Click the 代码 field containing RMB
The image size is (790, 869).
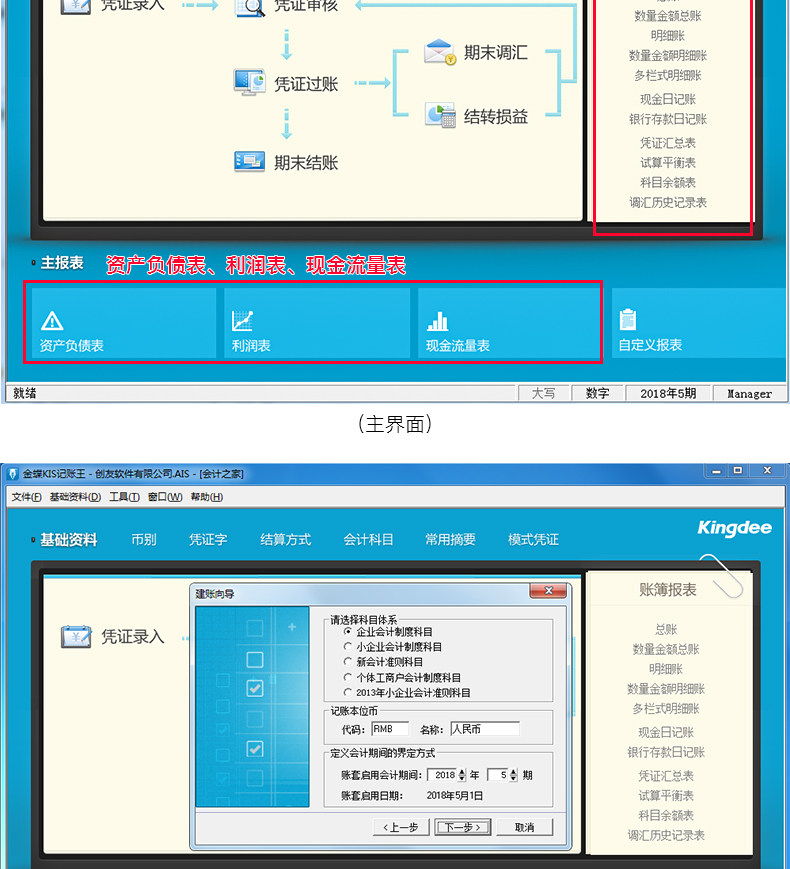click(x=390, y=729)
